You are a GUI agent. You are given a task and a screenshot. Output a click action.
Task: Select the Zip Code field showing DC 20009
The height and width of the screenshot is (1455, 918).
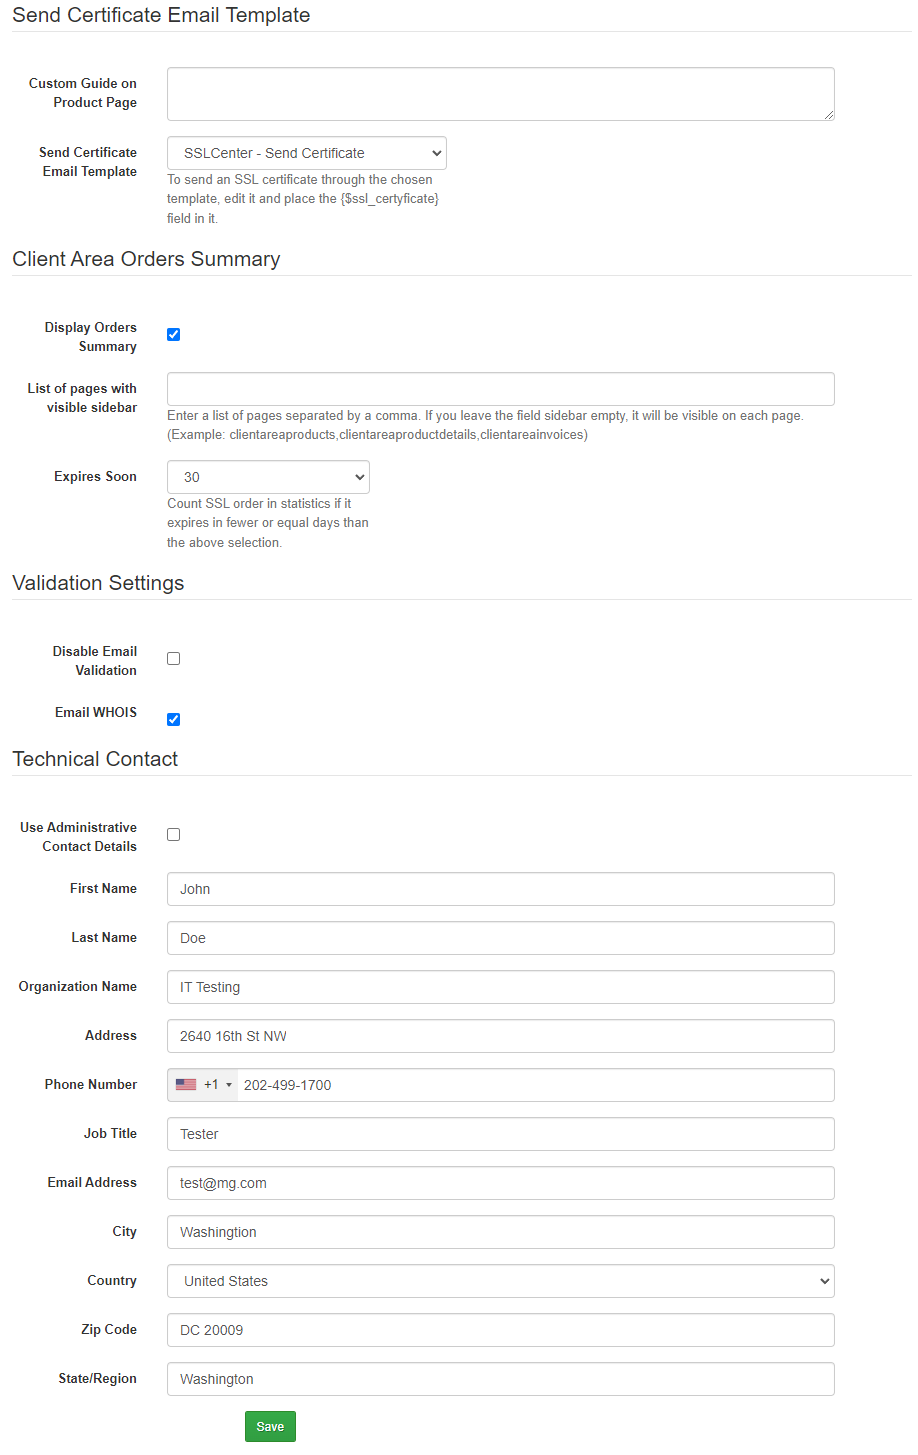pos(500,1329)
